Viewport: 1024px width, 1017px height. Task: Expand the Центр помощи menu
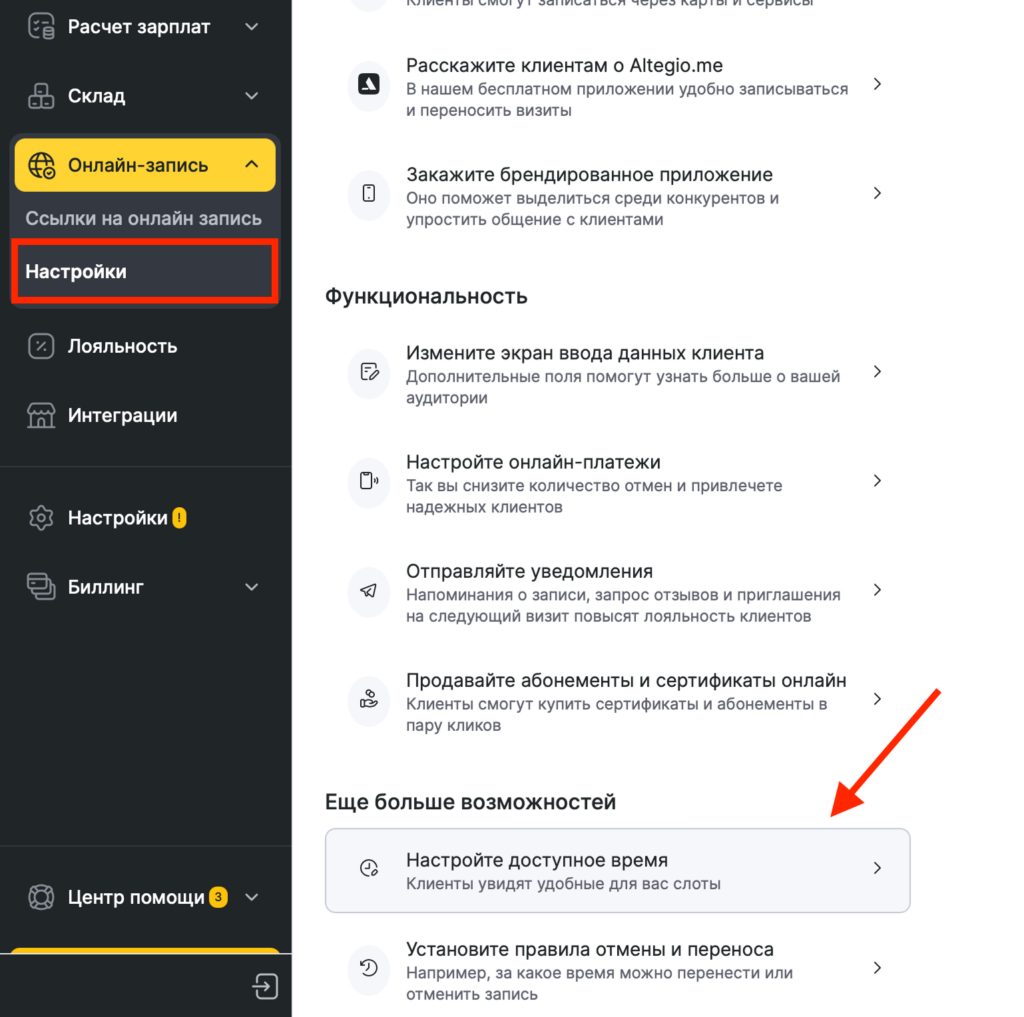click(252, 898)
